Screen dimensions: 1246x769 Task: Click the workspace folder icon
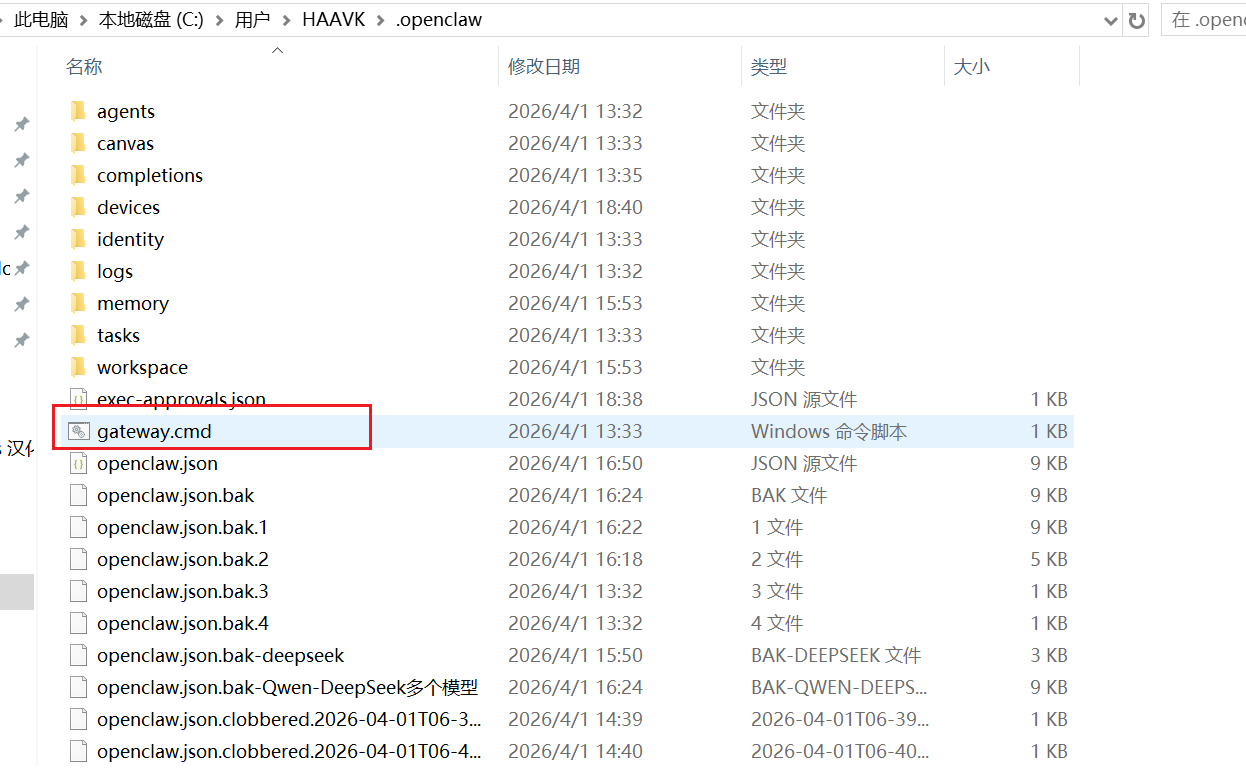point(78,367)
